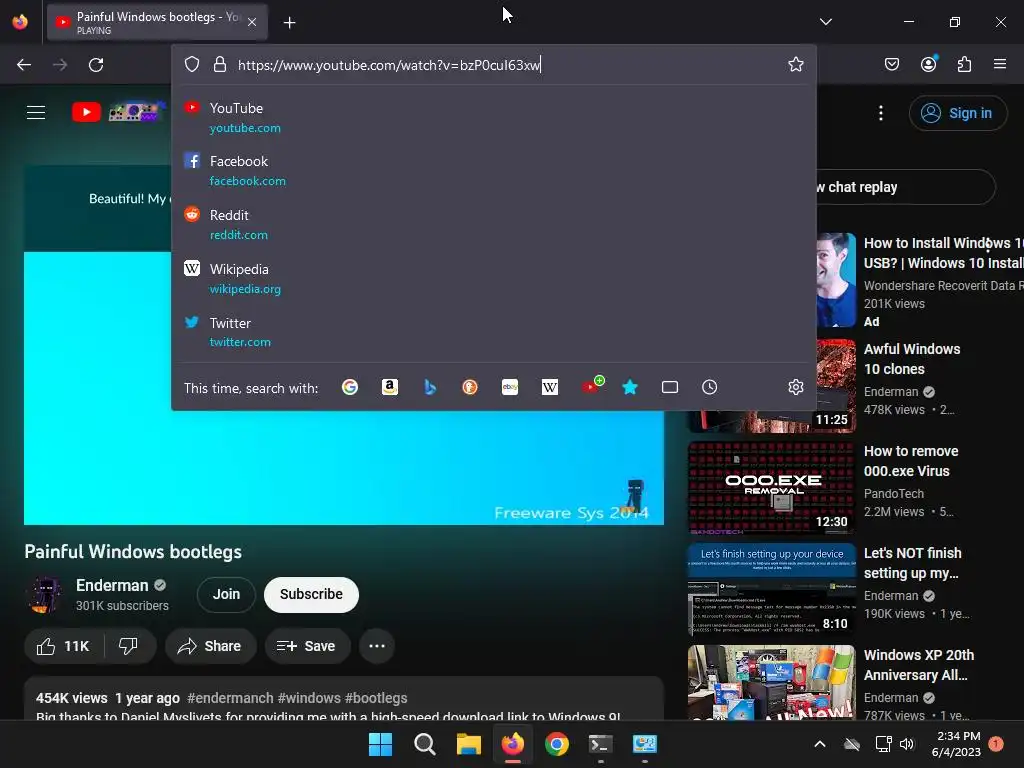Open Firefox application hamburger menu
This screenshot has height=768, width=1024.
(1000, 64)
